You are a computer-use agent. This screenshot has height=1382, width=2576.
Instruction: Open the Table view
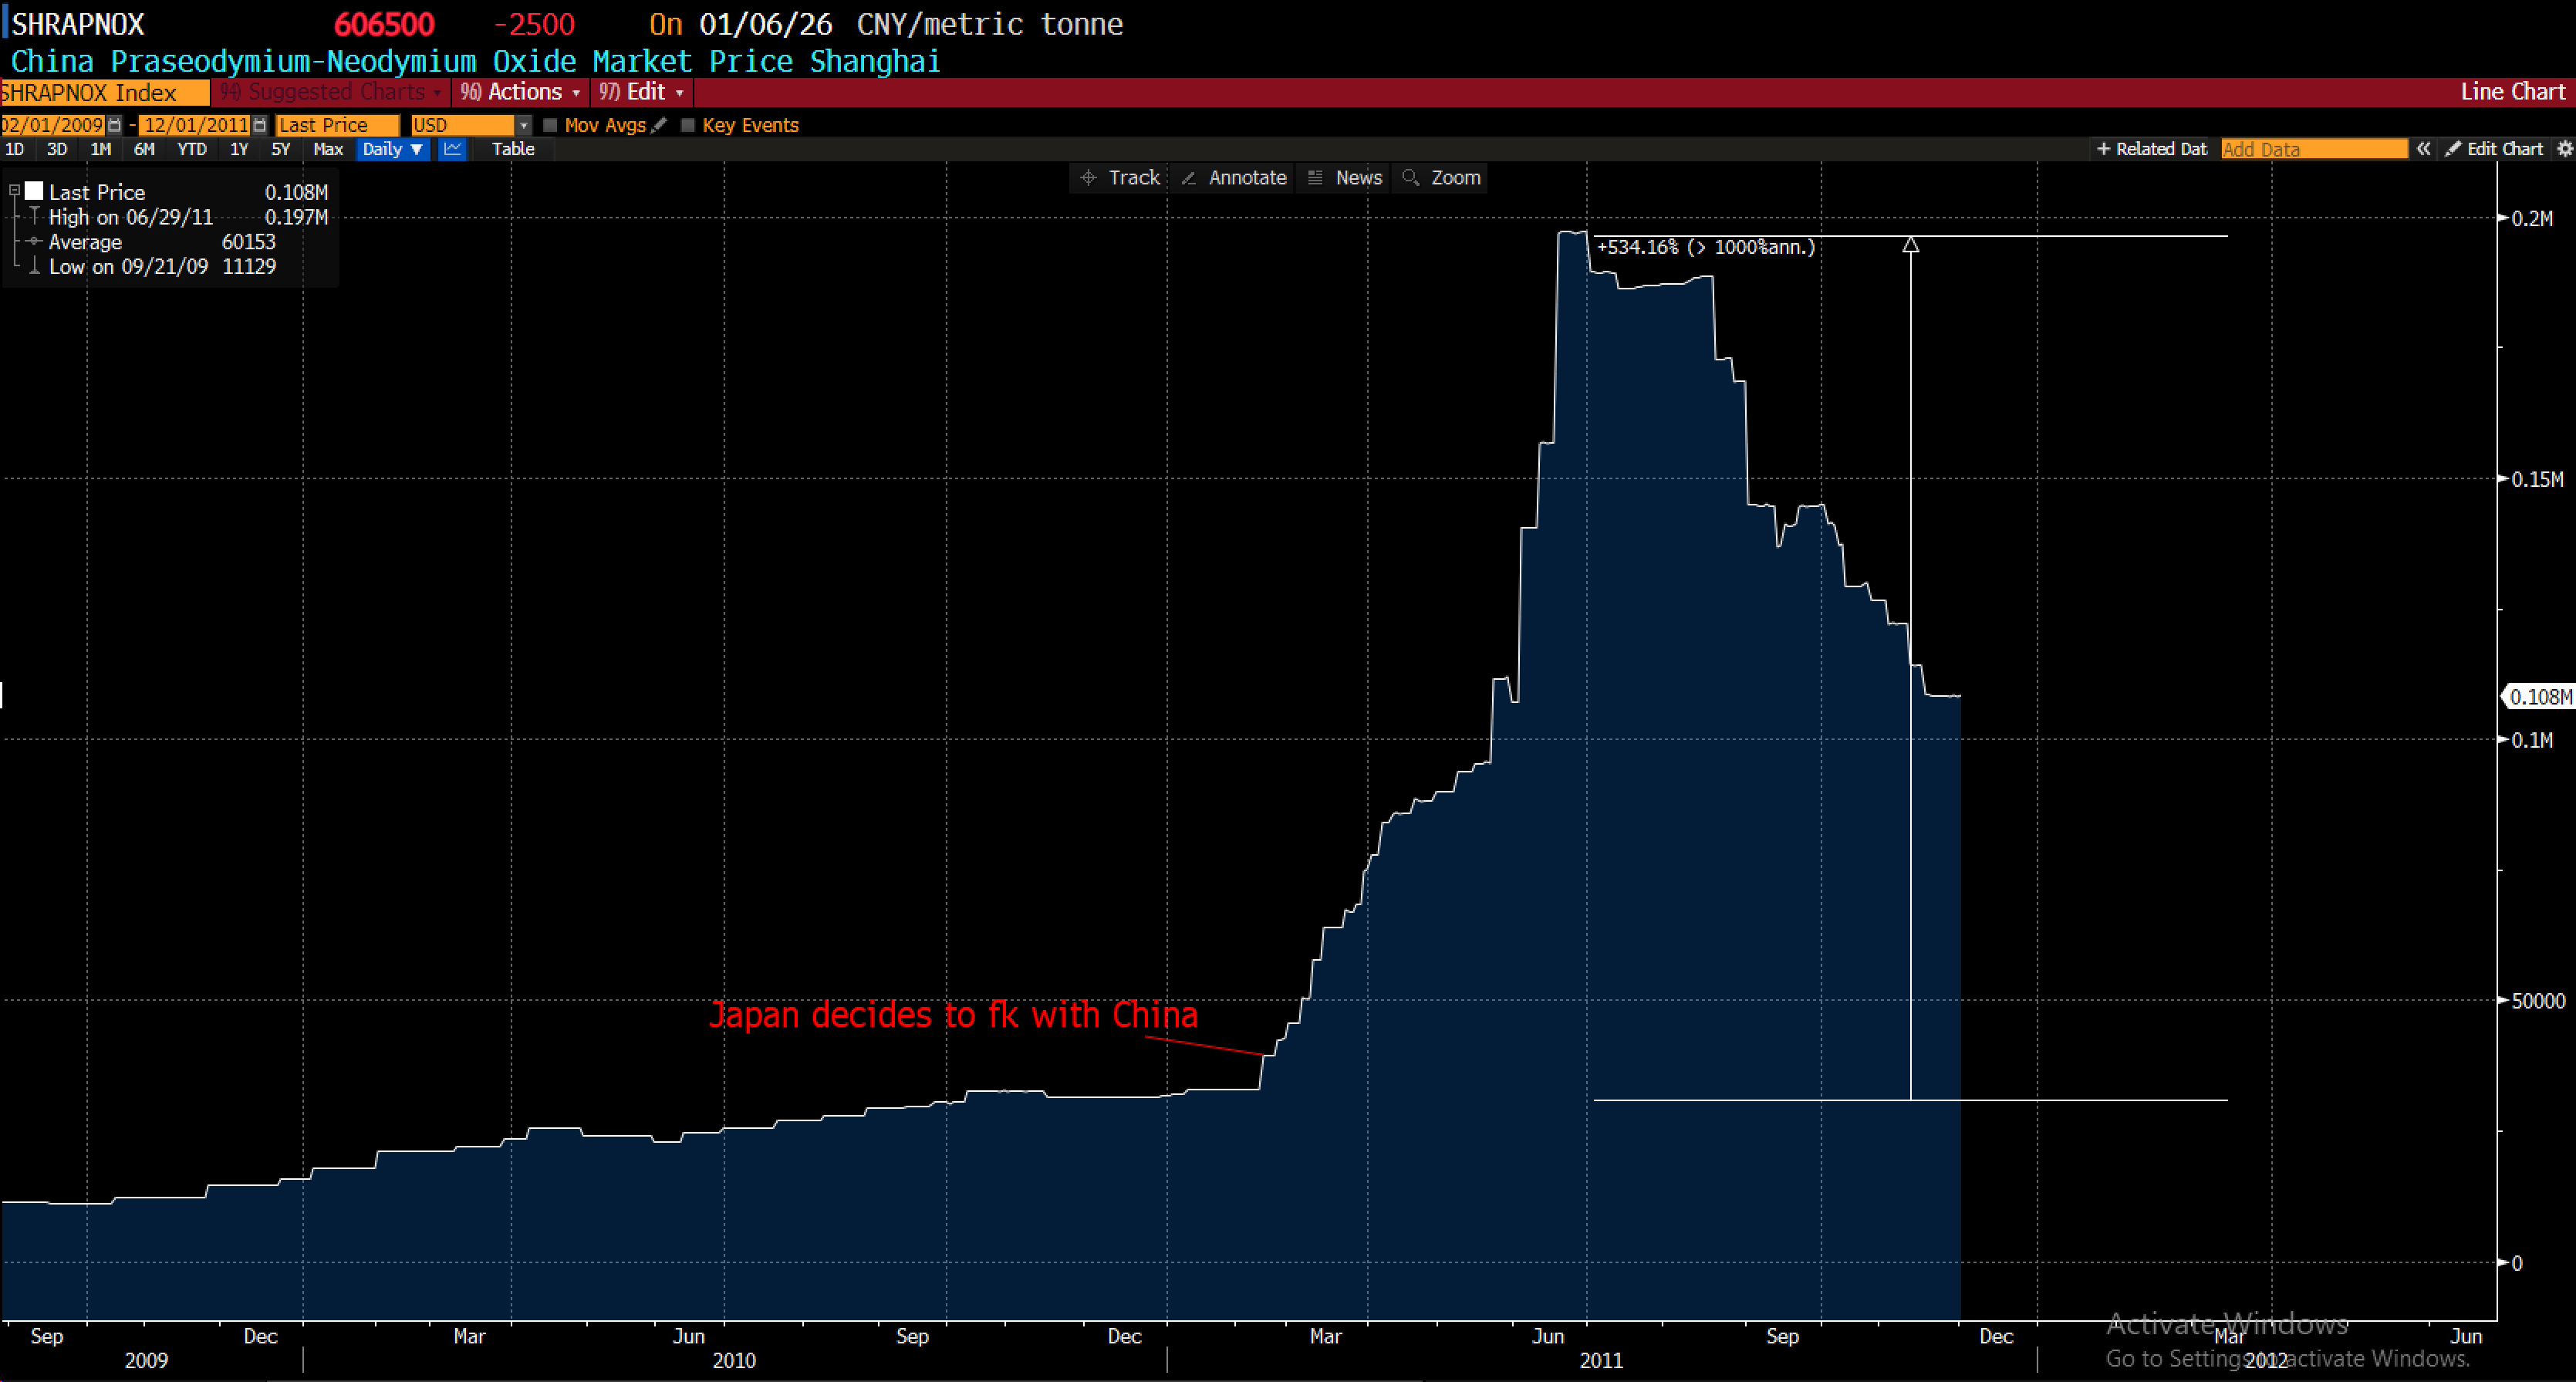(513, 149)
